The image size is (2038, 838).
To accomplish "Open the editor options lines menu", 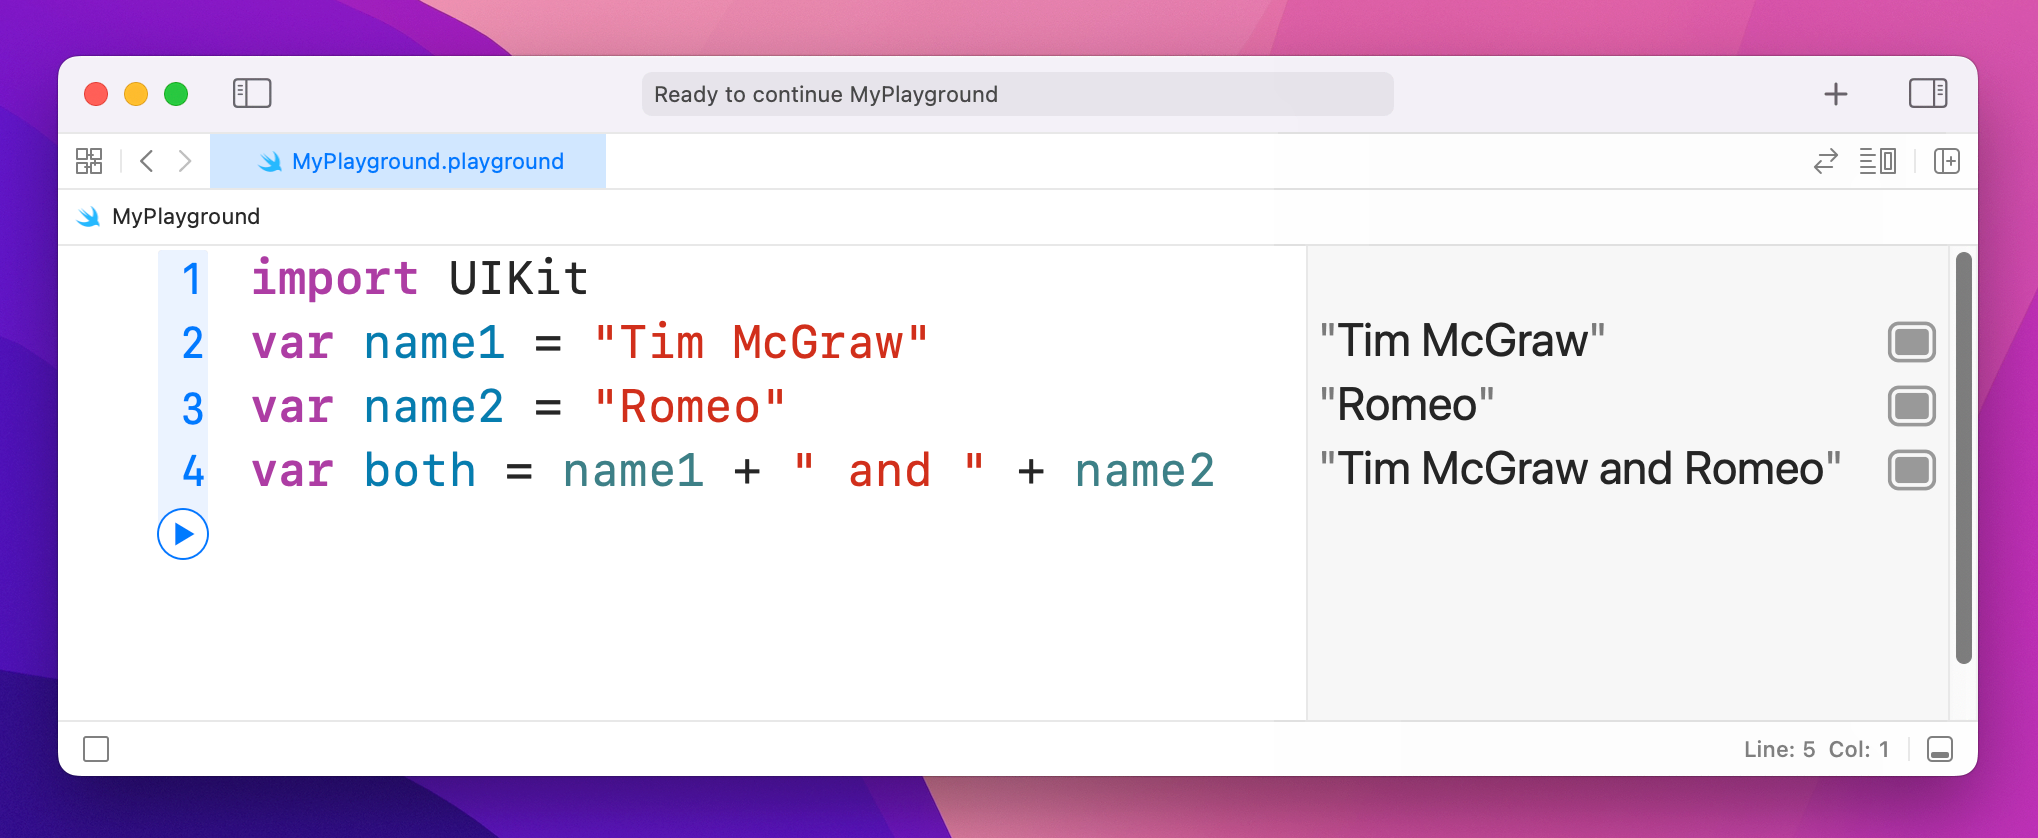I will click(x=1877, y=161).
